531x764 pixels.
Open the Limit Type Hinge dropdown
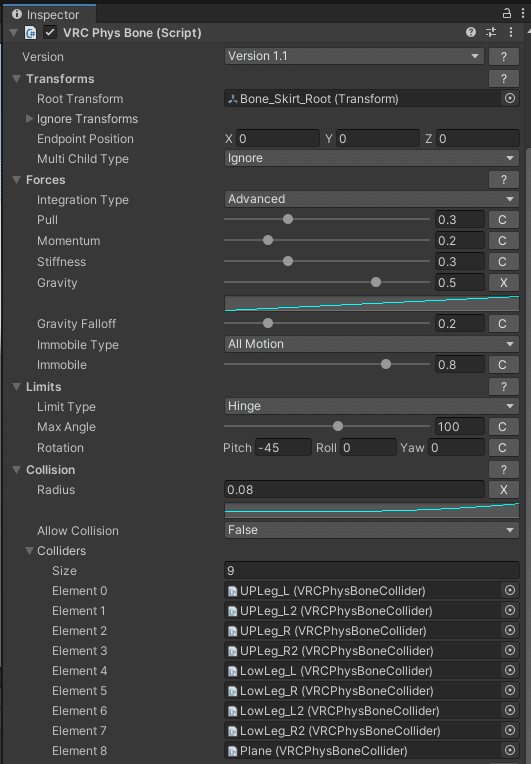coord(371,406)
